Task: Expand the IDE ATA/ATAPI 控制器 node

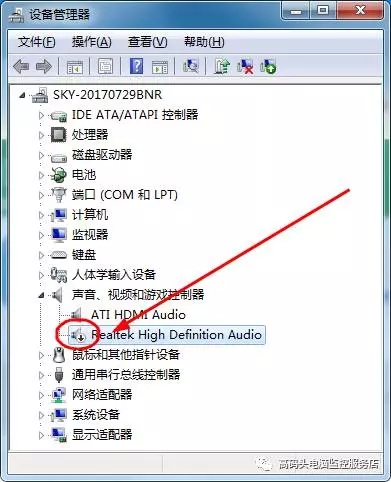Action: [x=41, y=115]
